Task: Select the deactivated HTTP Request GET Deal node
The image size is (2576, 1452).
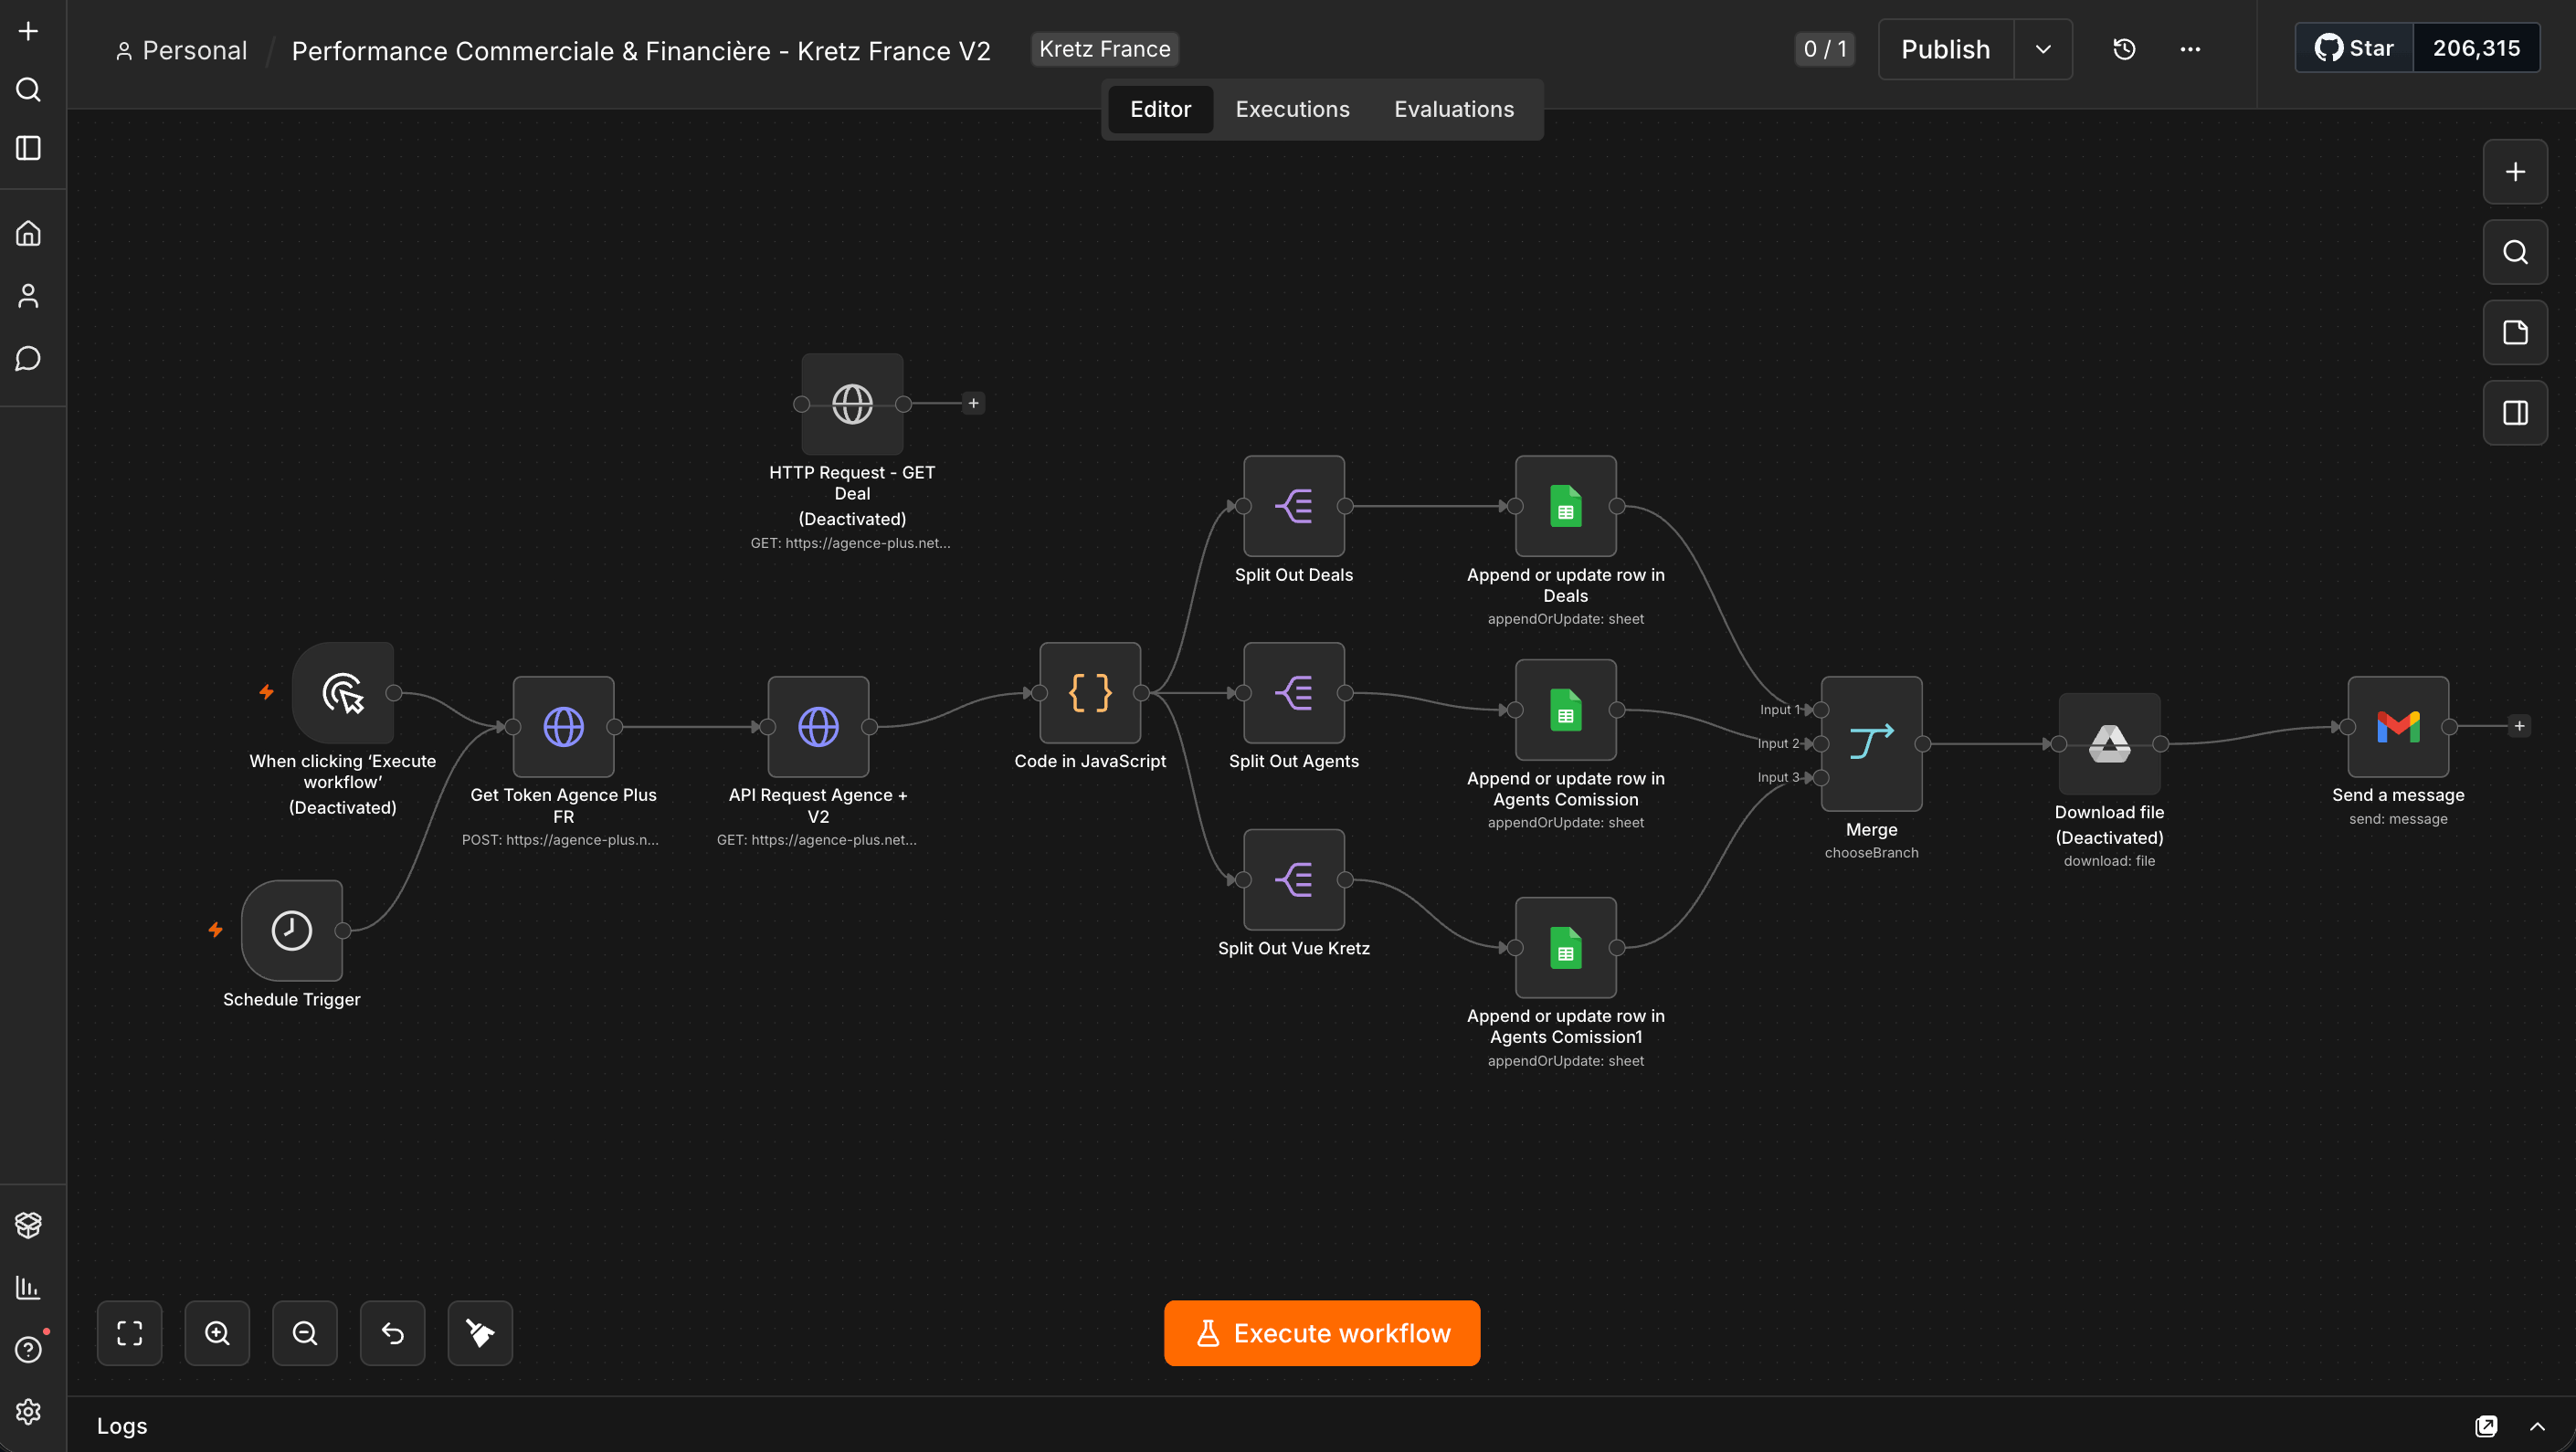Action: pos(852,404)
